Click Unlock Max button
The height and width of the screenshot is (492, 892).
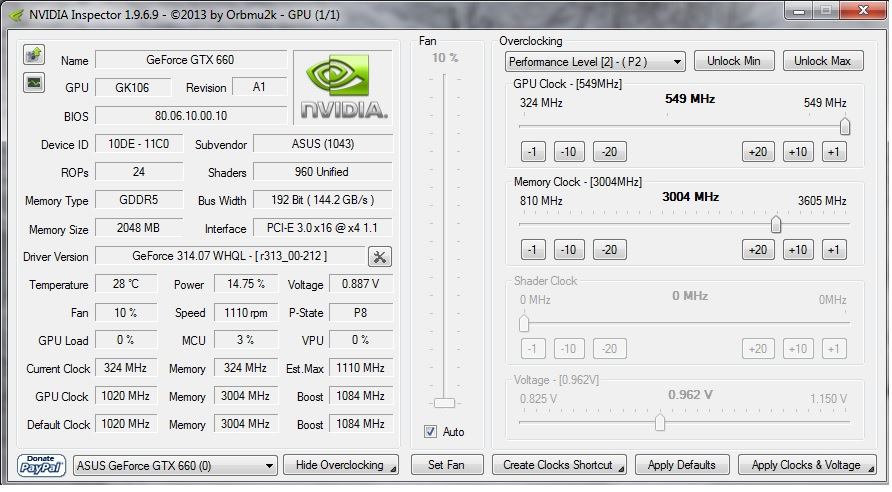click(x=823, y=61)
